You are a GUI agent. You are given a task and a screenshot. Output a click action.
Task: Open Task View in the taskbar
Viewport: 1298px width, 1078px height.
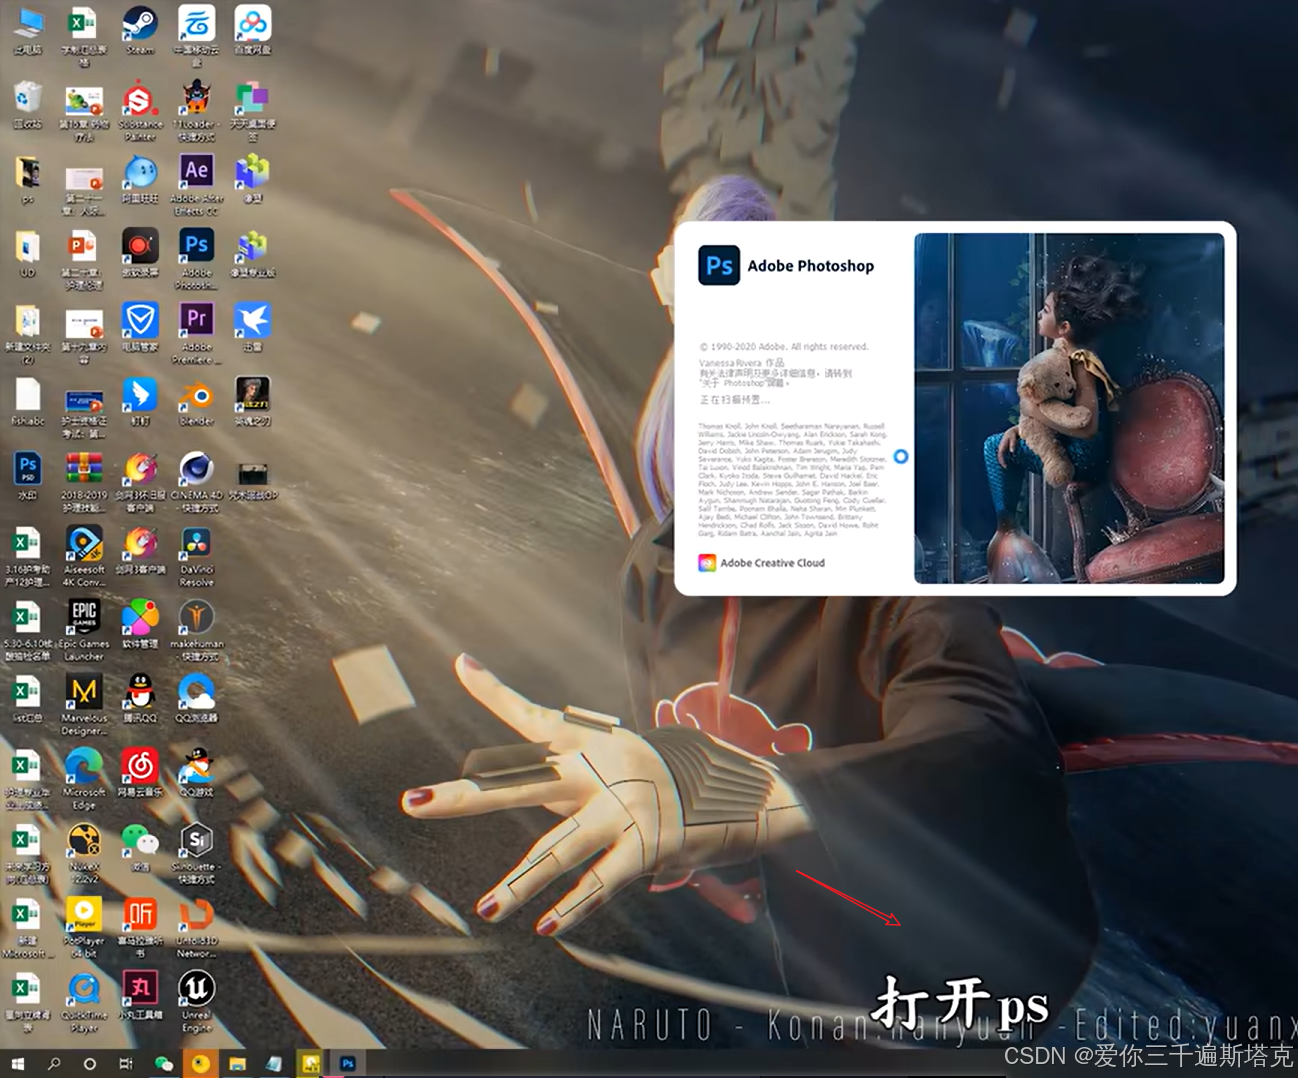(x=125, y=1063)
